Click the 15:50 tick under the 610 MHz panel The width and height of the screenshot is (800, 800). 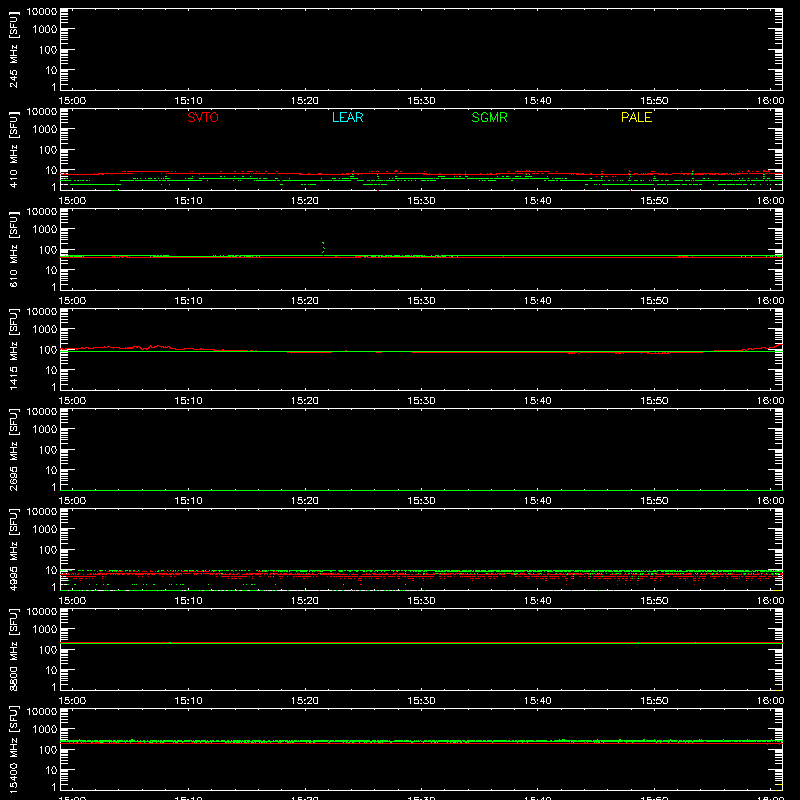[x=654, y=301]
